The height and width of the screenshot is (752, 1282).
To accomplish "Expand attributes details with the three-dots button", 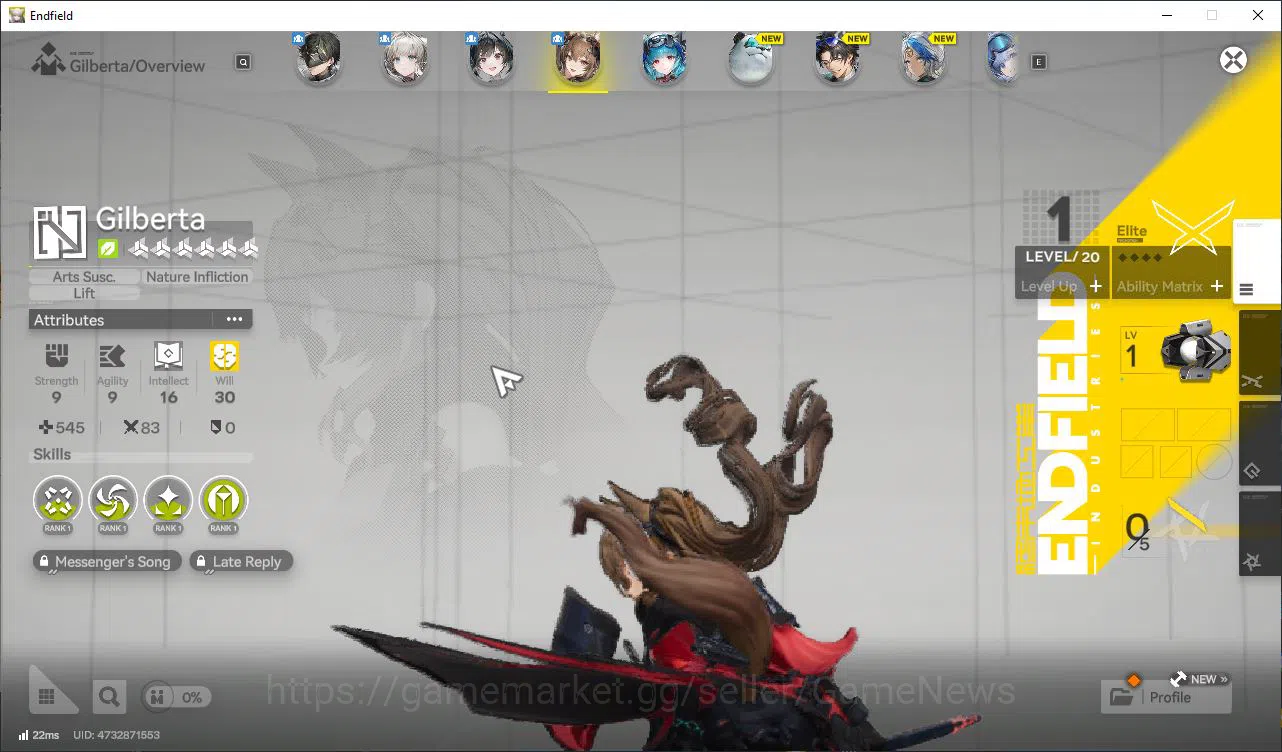I will tap(234, 320).
